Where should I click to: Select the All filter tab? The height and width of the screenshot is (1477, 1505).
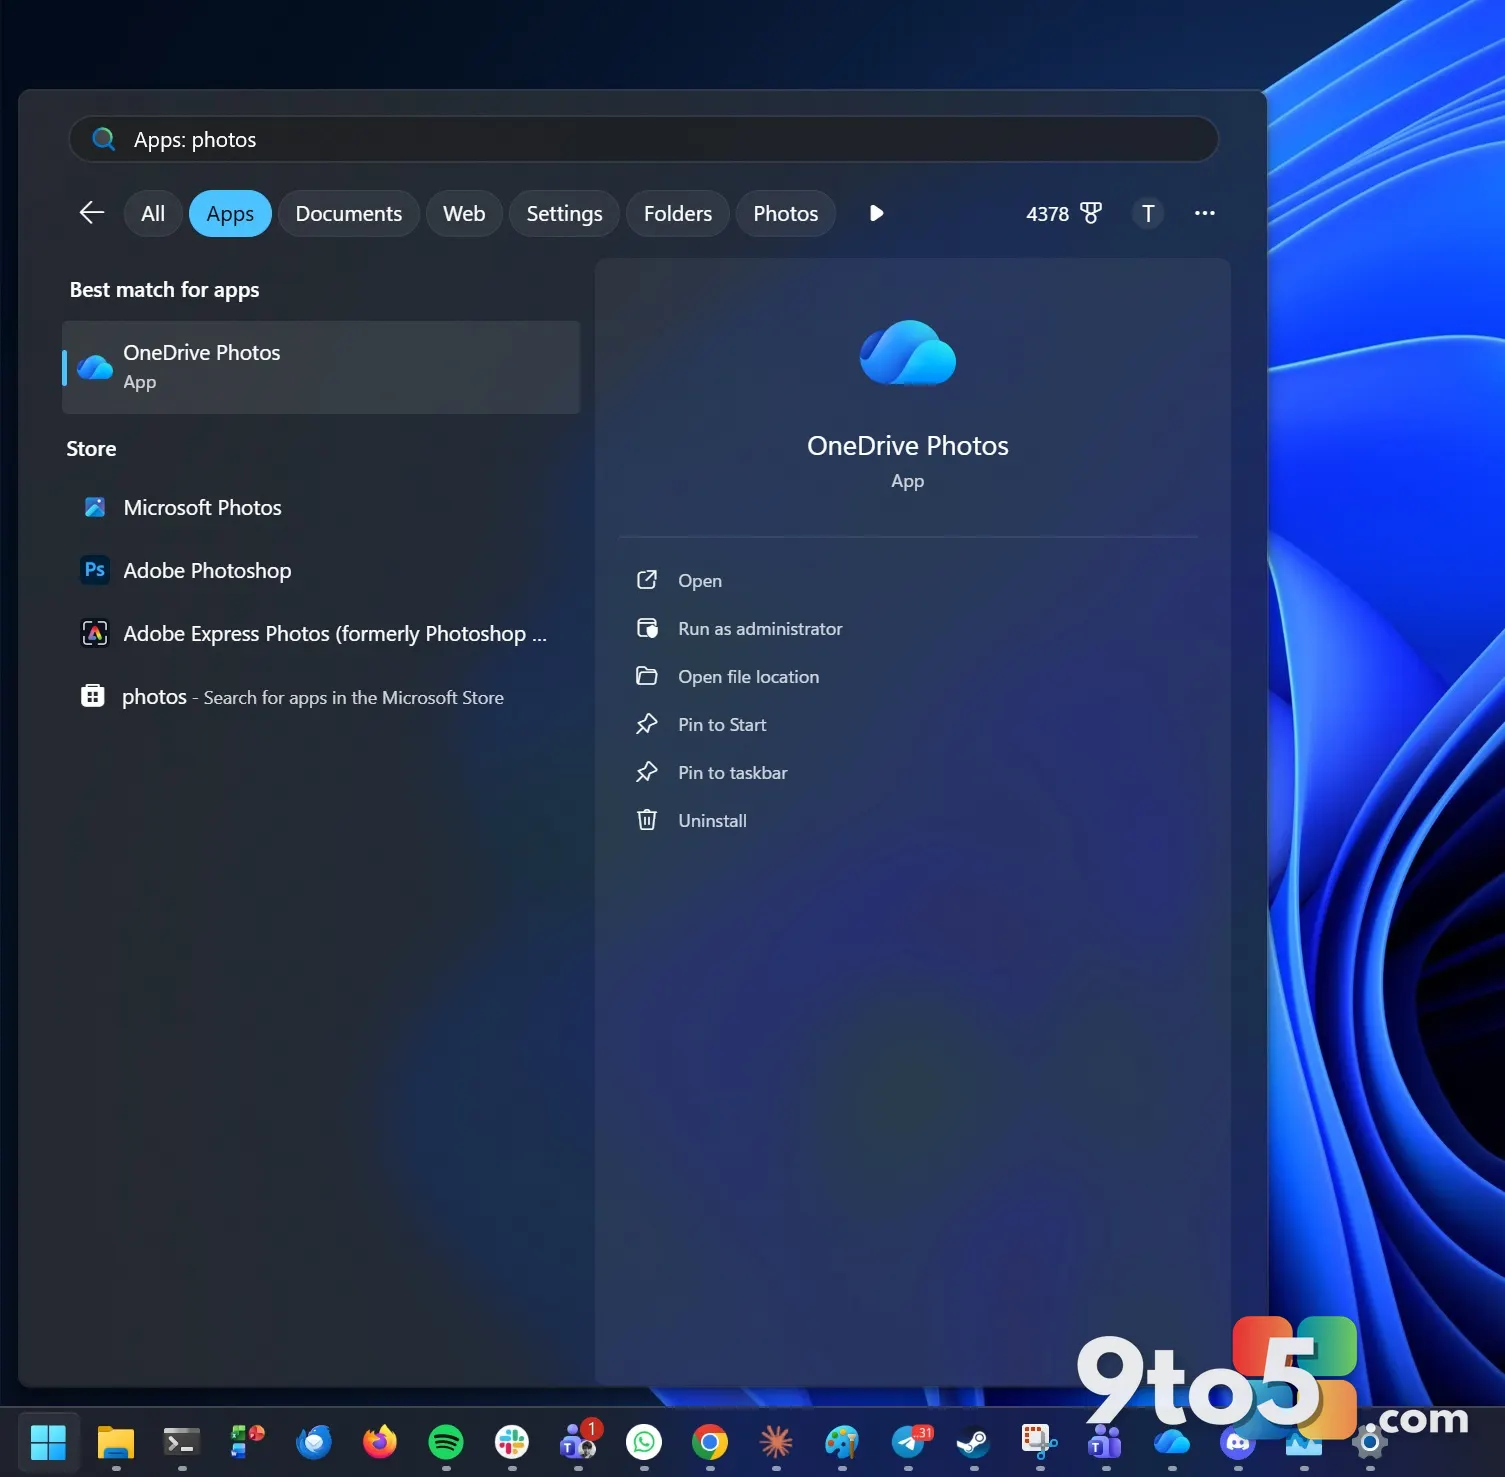[x=153, y=214]
